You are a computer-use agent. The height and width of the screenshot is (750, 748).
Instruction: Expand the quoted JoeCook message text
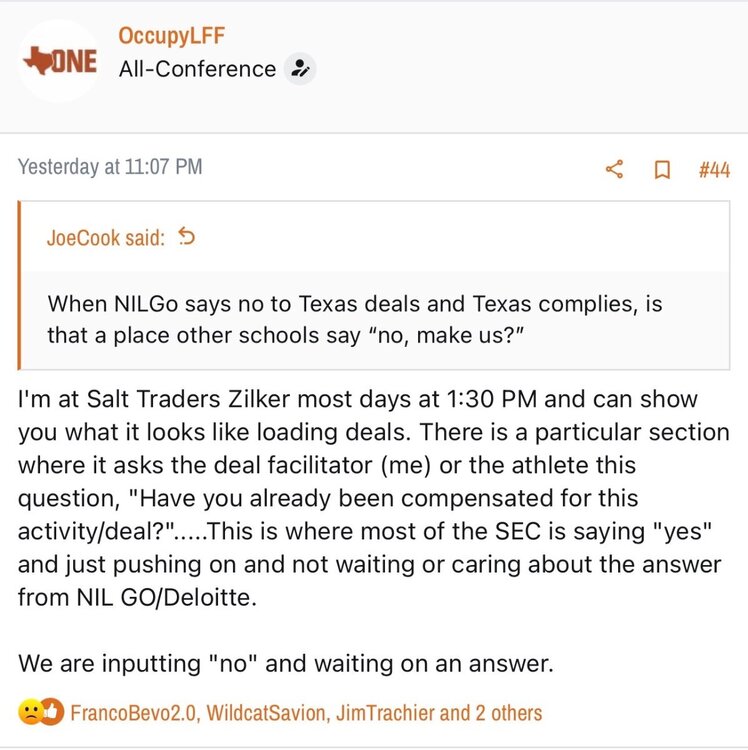click(x=355, y=316)
